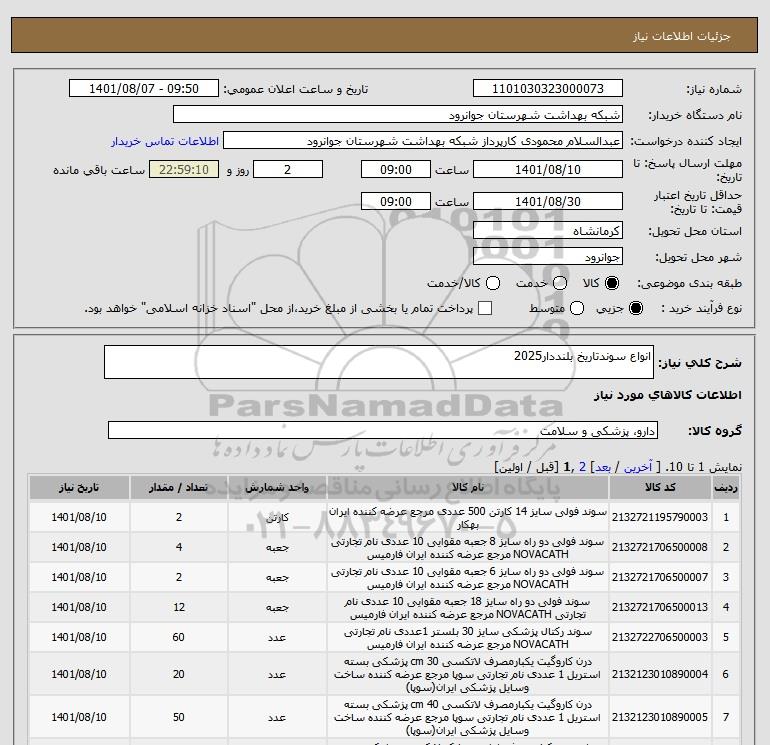The image size is (770, 745).
Task: Click item code 2132721706500013
Action: click(x=660, y=607)
